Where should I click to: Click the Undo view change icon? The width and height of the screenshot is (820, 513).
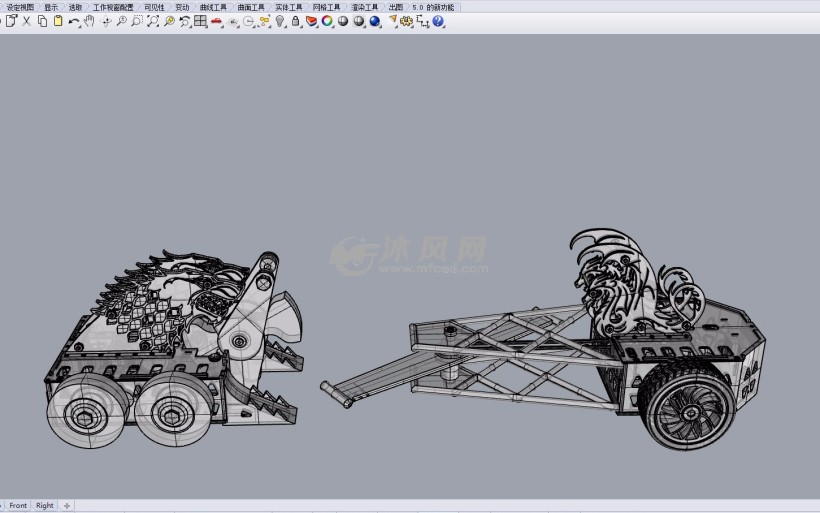click(x=185, y=21)
